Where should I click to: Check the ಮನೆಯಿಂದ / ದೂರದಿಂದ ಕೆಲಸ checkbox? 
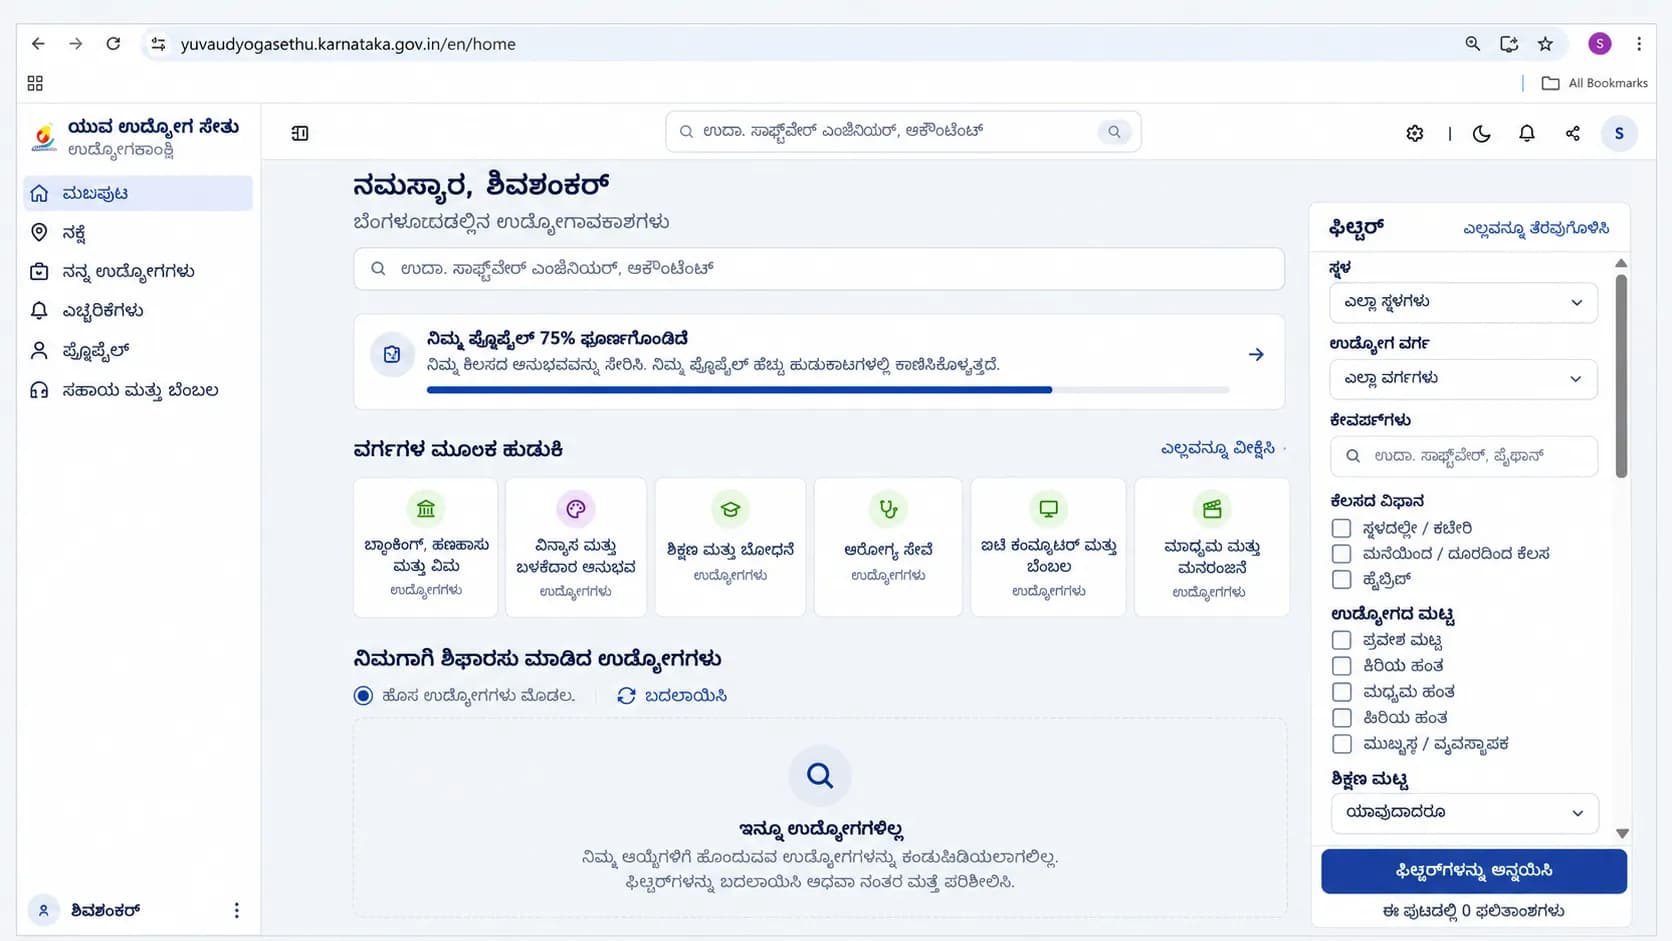[x=1341, y=554]
